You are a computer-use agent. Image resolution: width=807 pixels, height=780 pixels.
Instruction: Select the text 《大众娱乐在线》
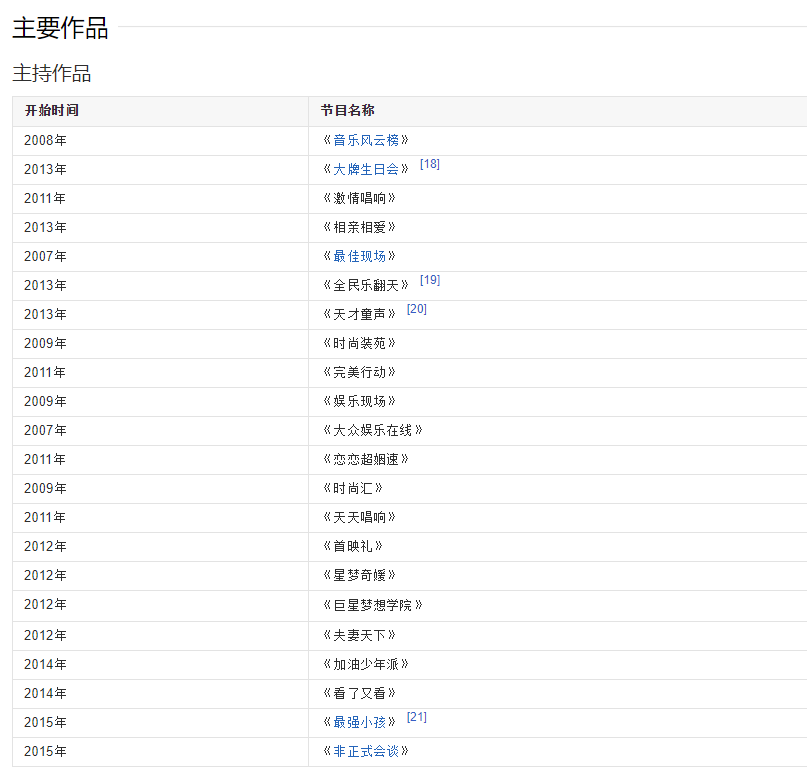(x=373, y=430)
